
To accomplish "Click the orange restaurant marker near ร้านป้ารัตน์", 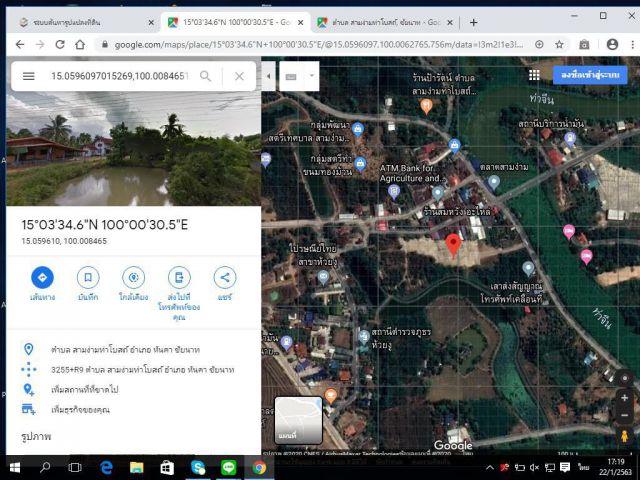I will [426, 106].
